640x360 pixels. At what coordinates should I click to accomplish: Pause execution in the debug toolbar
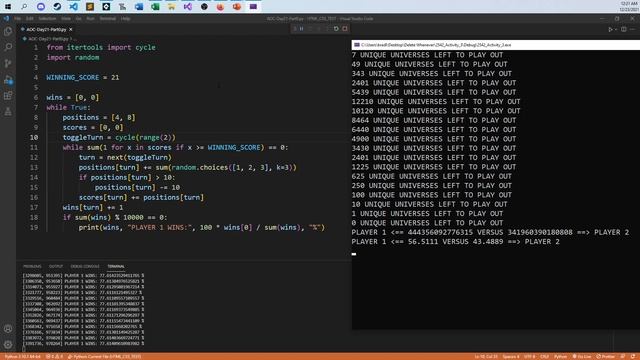click(302, 29)
